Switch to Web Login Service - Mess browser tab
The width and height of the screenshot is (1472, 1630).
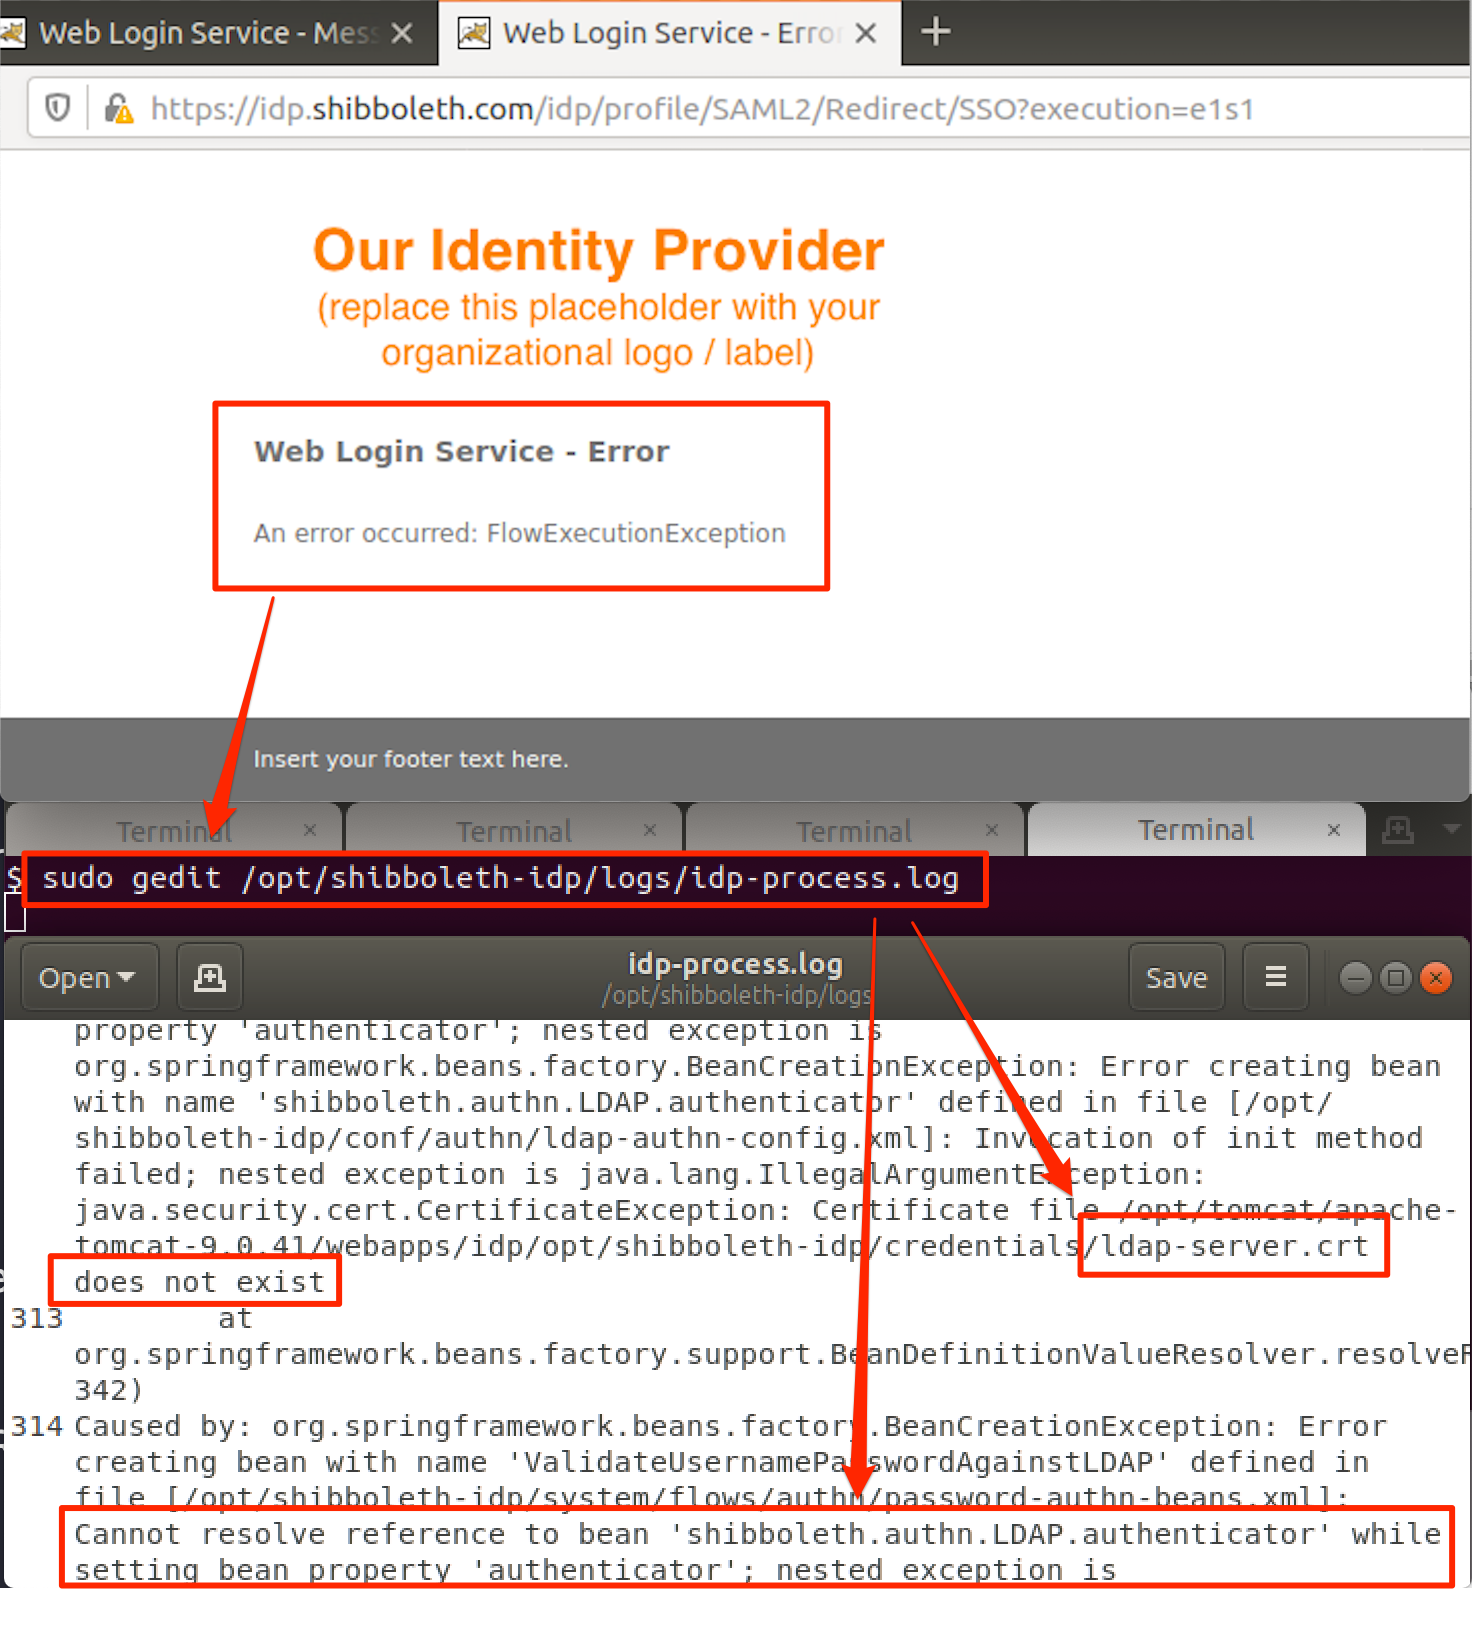pyautogui.click(x=200, y=34)
